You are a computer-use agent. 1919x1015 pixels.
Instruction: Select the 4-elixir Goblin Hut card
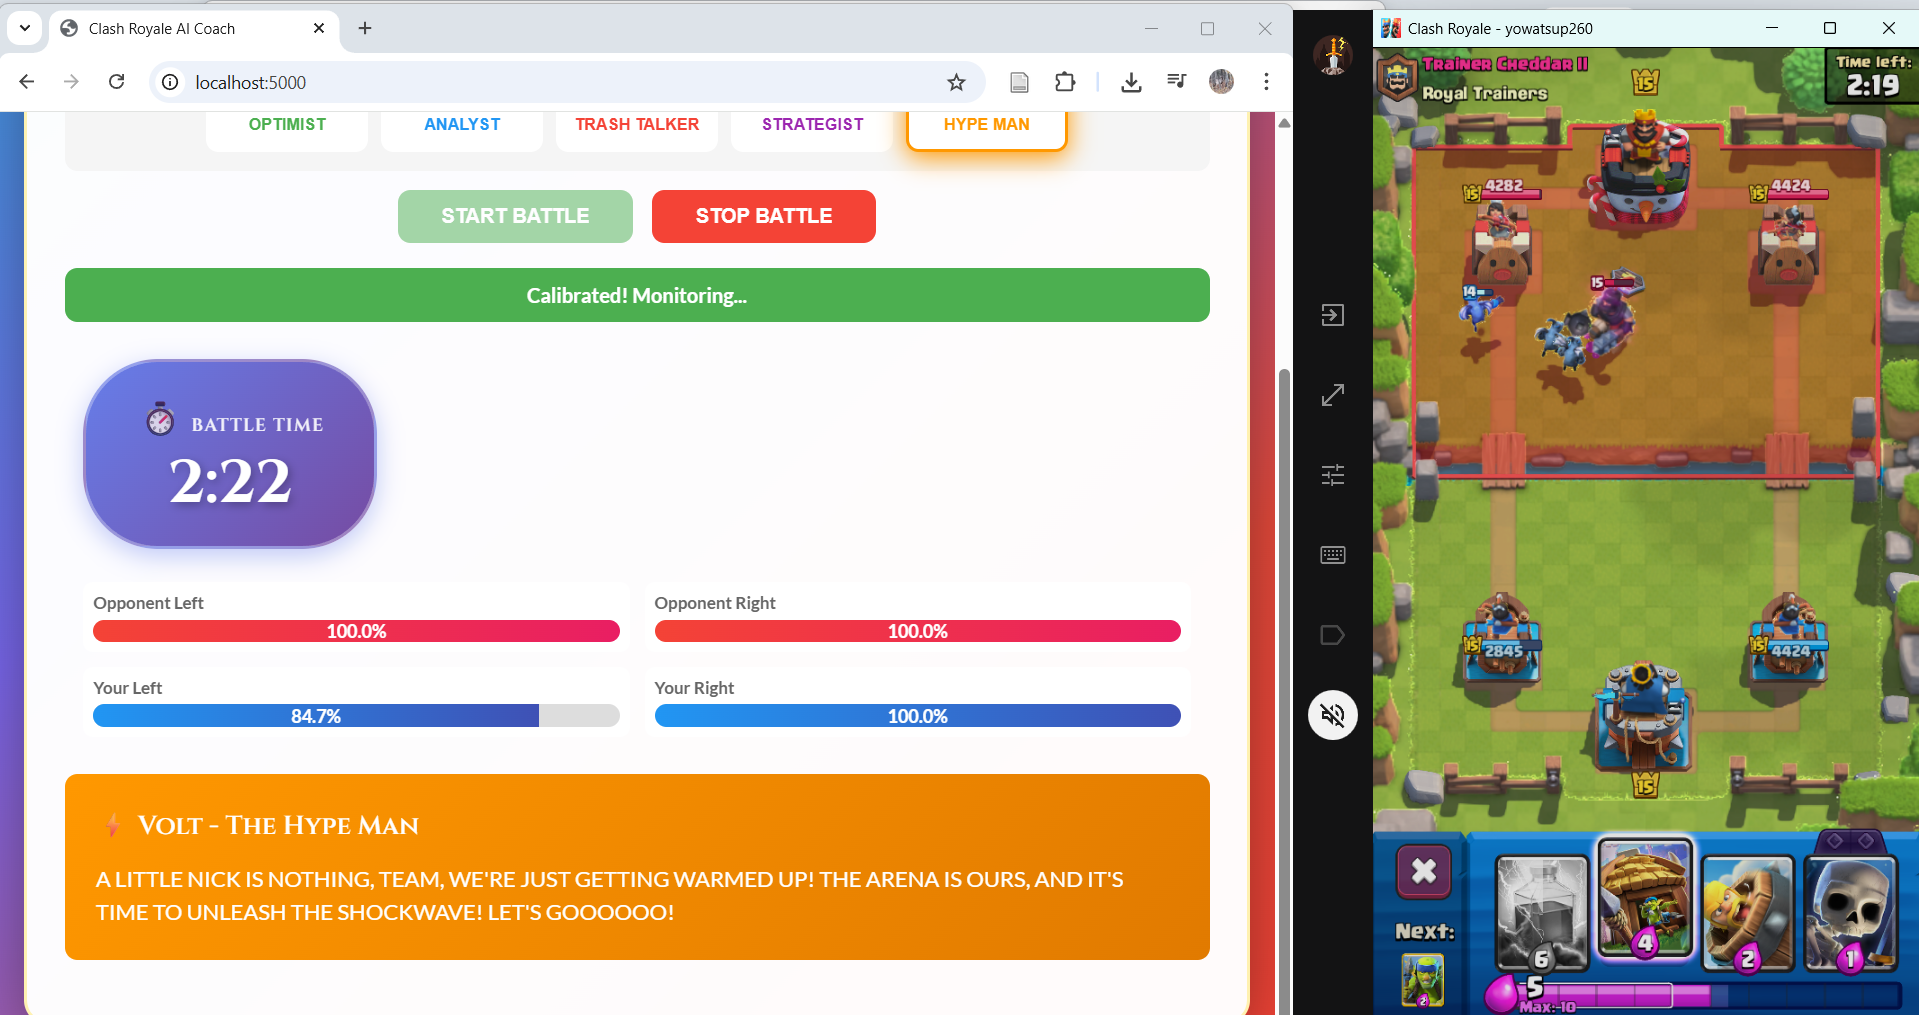[1645, 899]
